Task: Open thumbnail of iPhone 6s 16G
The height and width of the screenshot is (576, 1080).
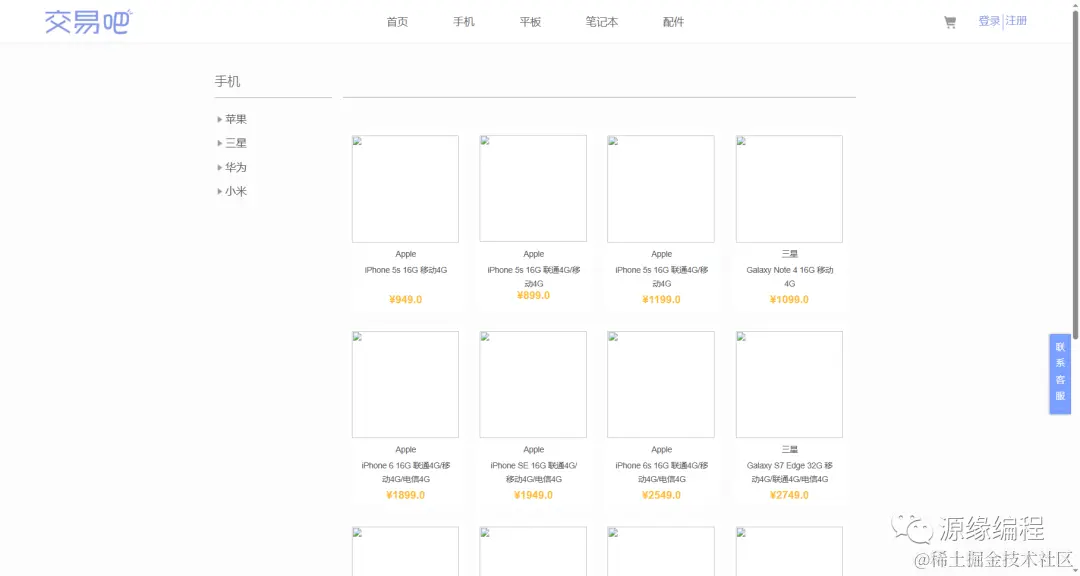Action: [661, 384]
